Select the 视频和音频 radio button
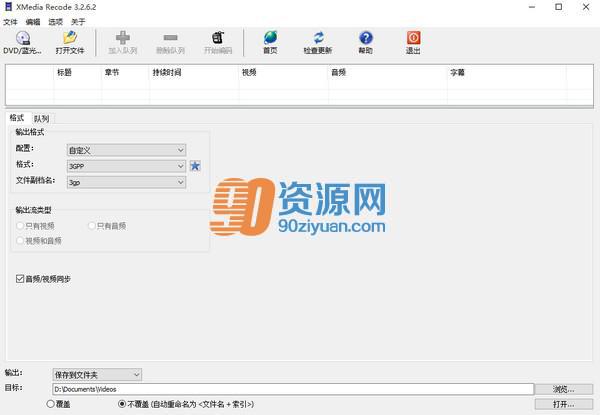 (x=20, y=241)
